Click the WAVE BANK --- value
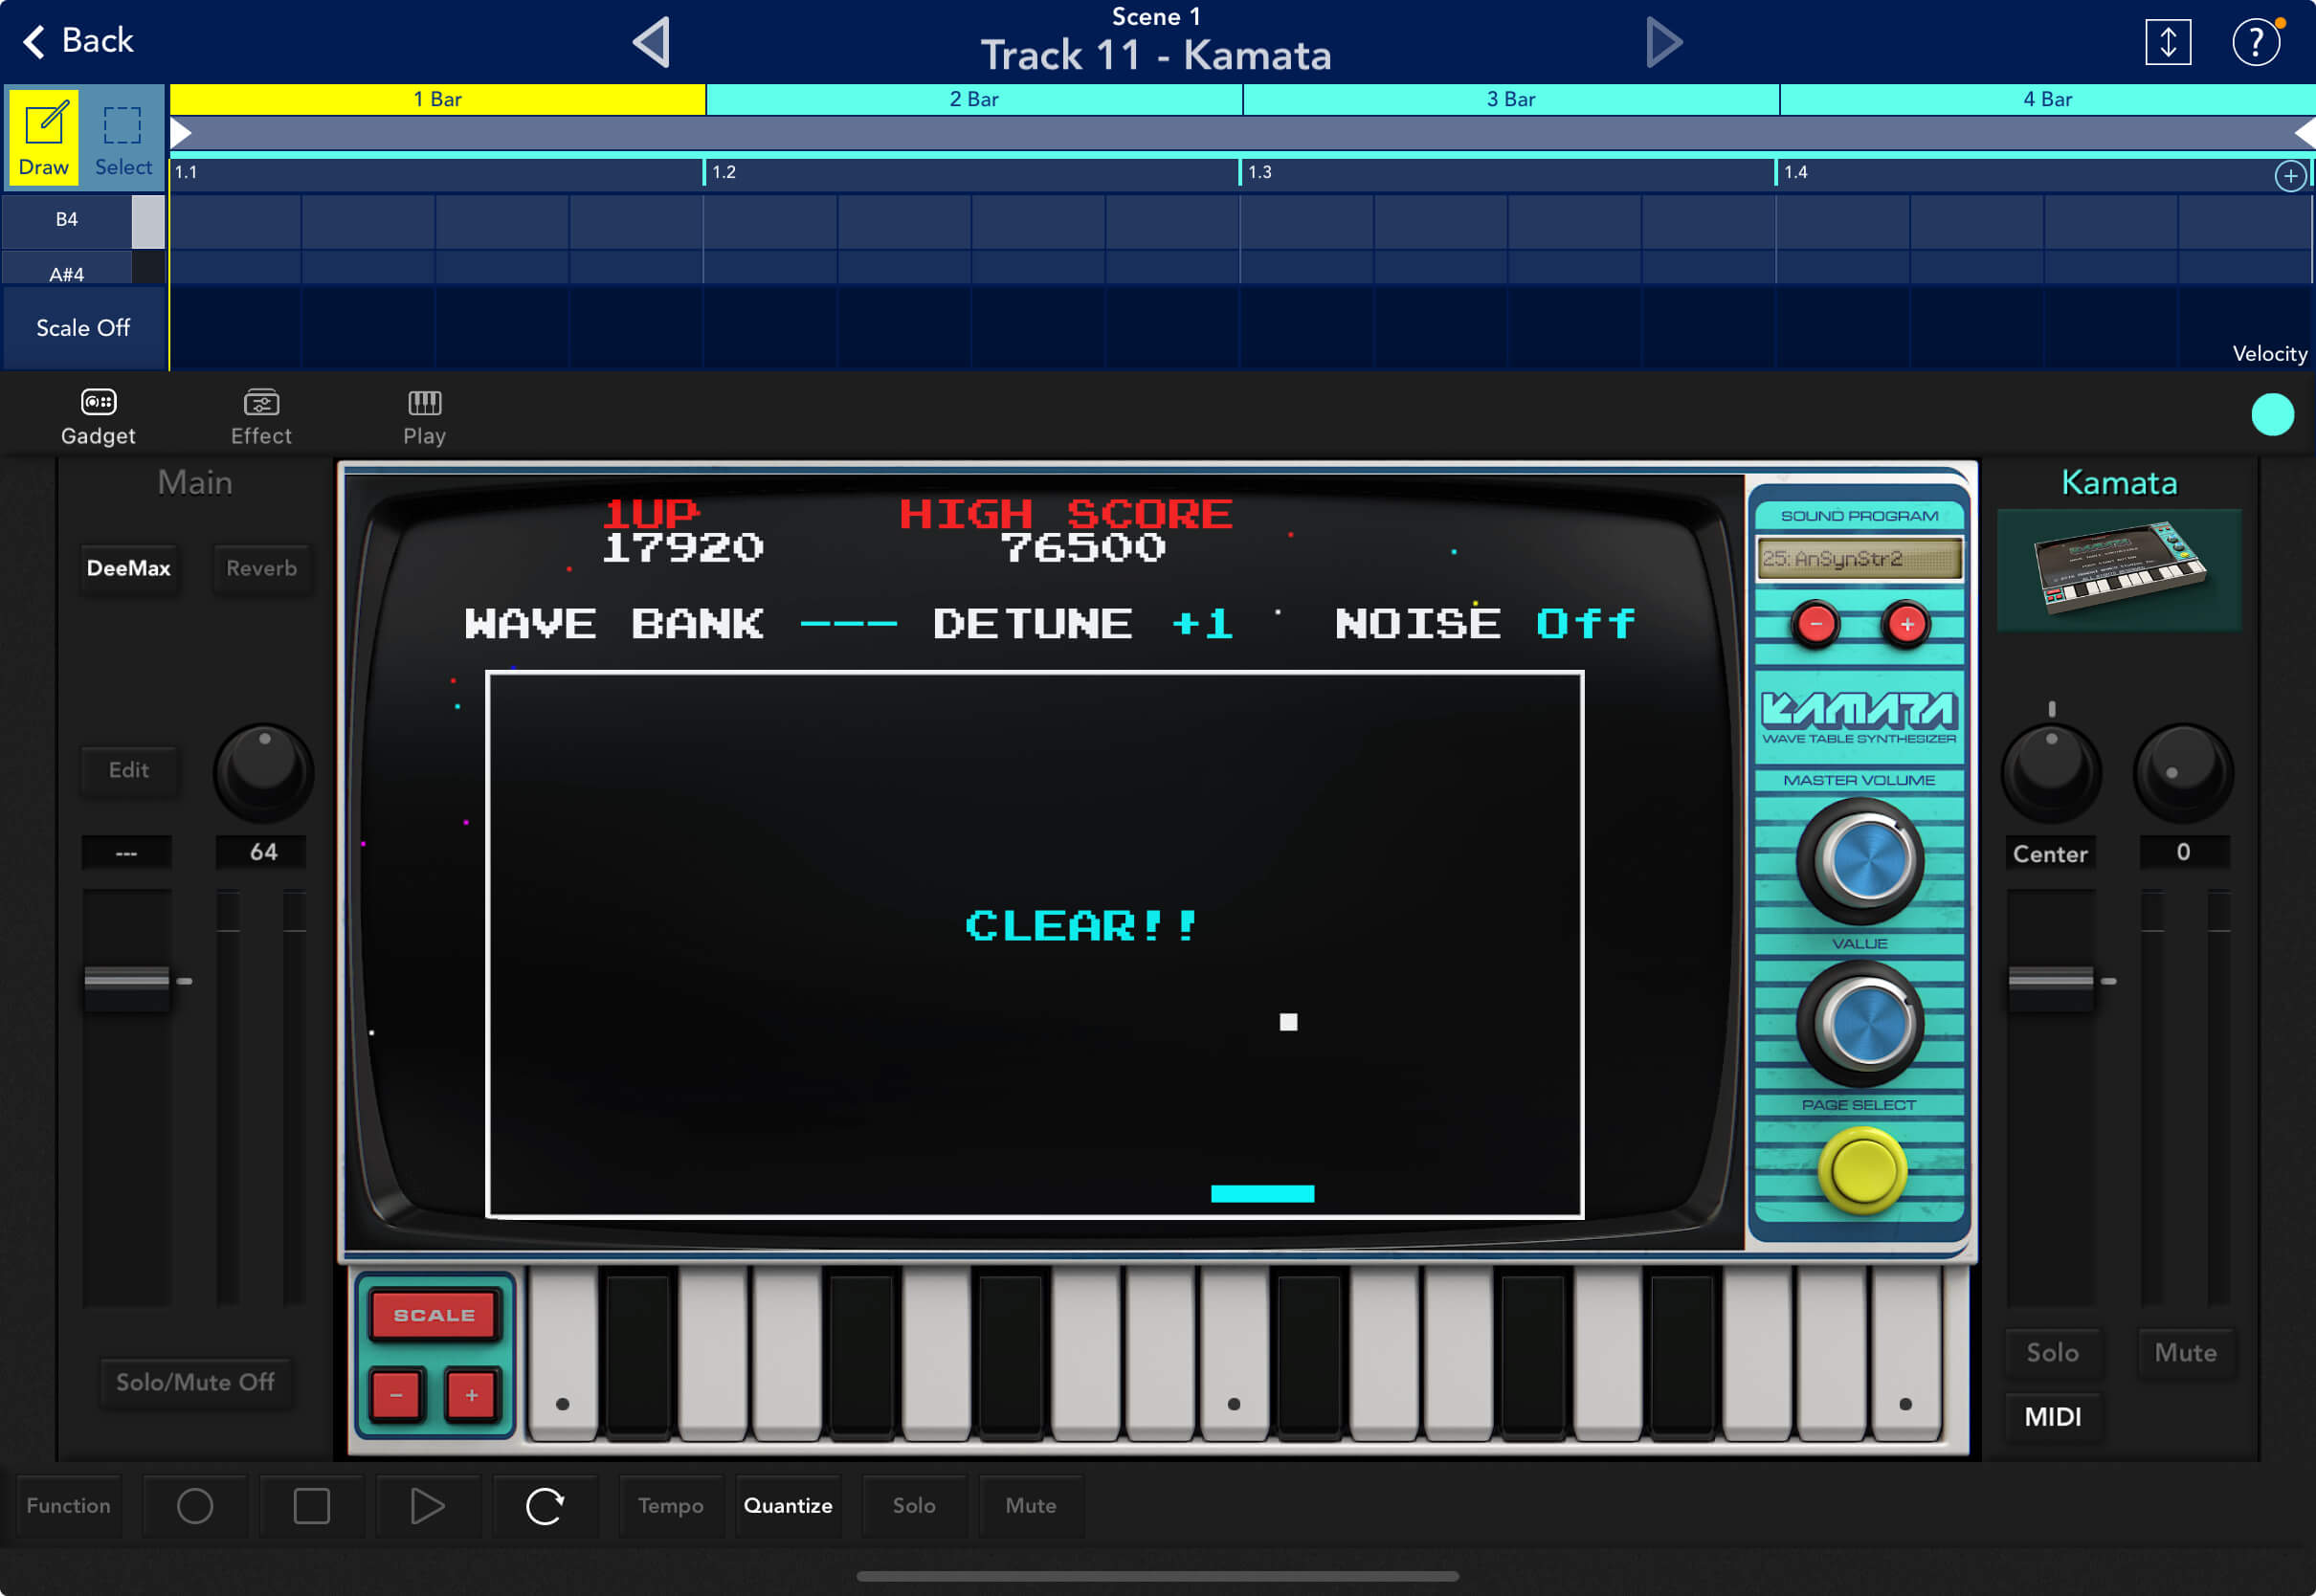The height and width of the screenshot is (1596, 2316). (848, 624)
